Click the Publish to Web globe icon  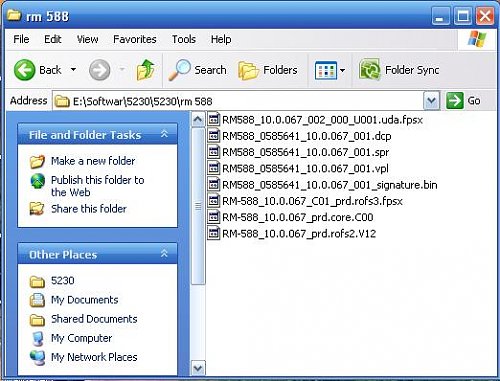coord(38,181)
